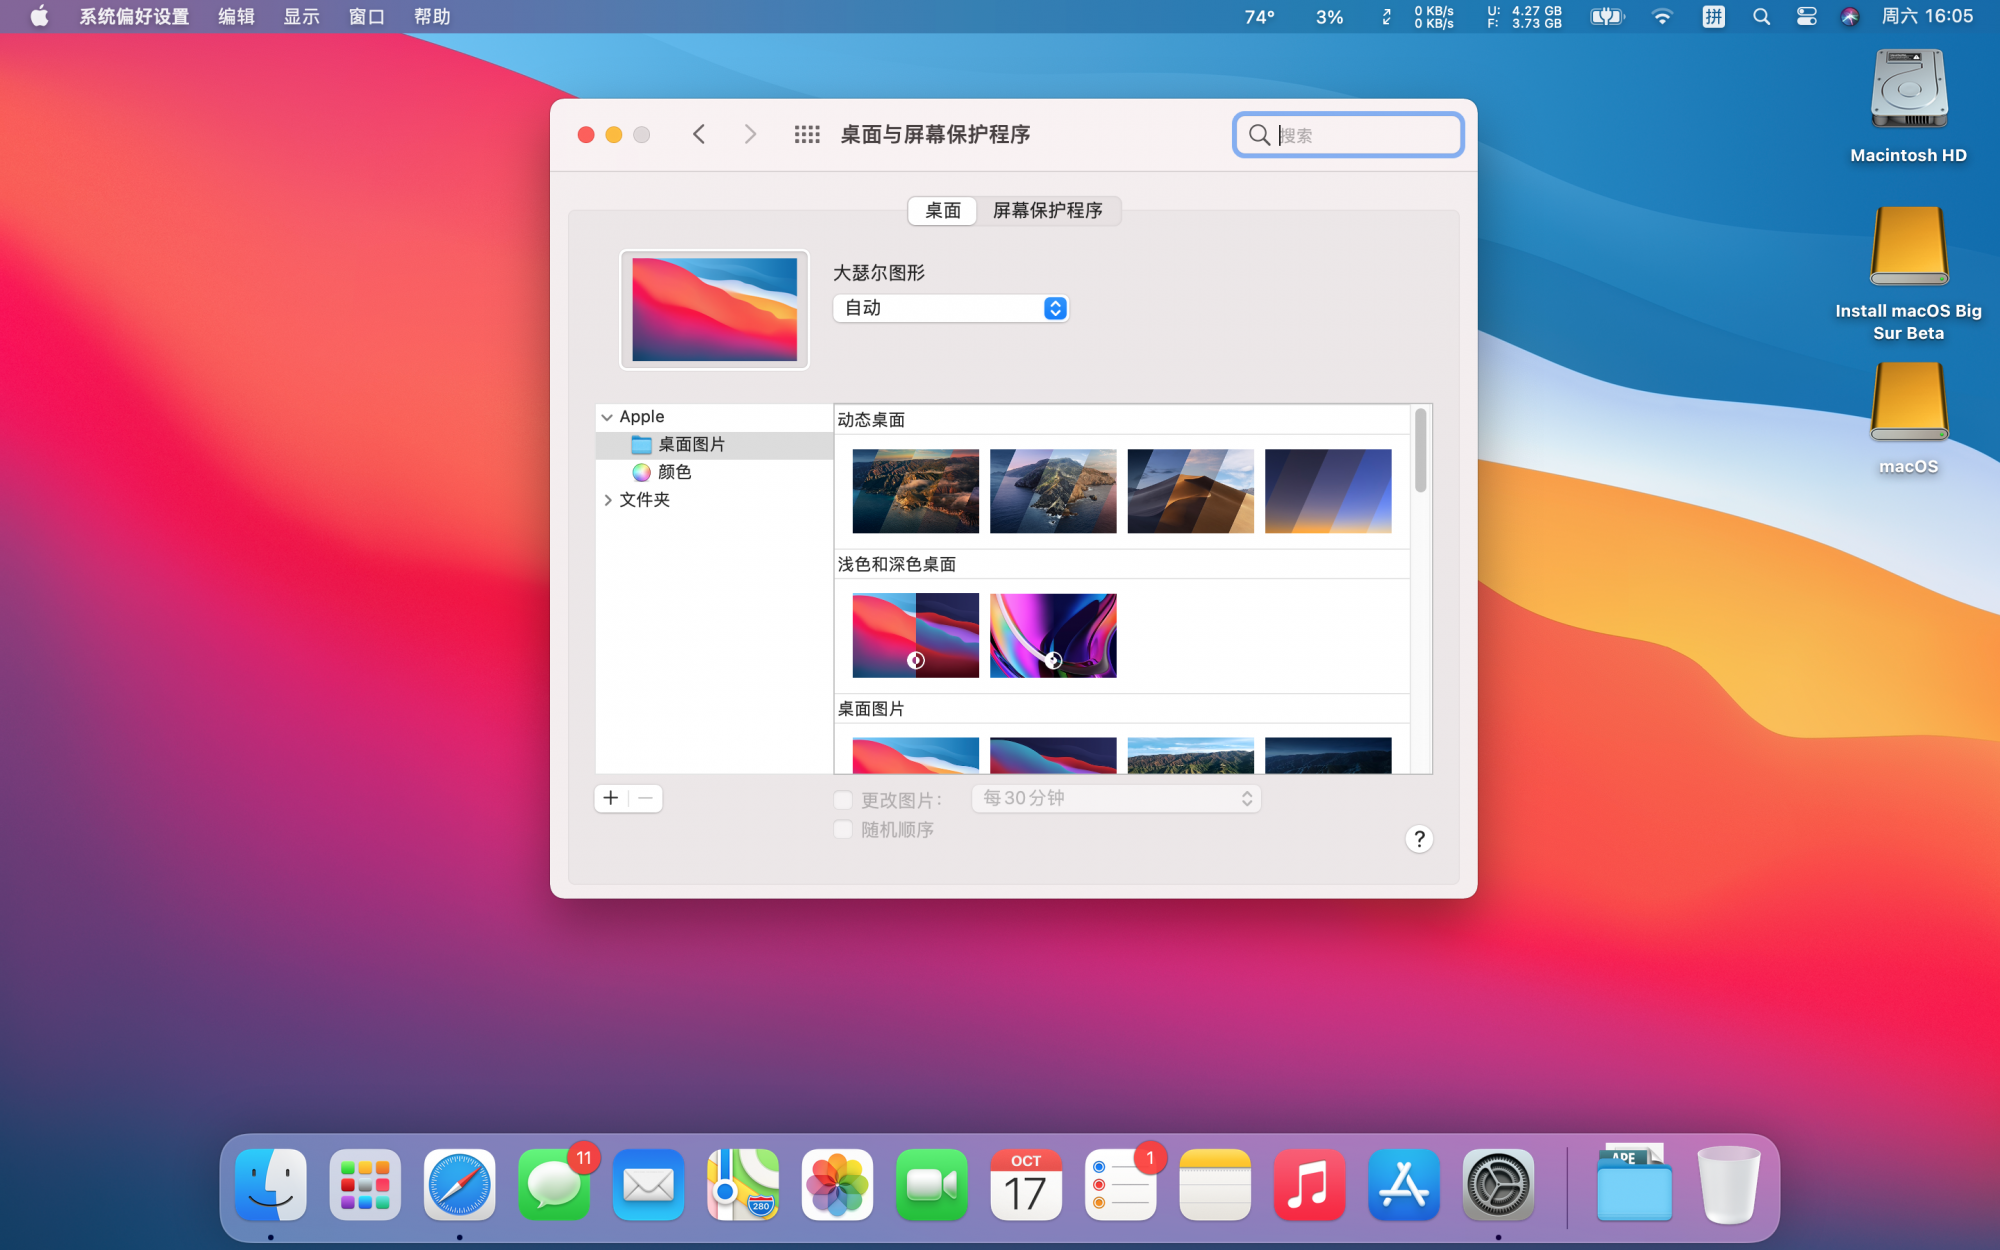Image resolution: width=2000 pixels, height=1250 pixels.
Task: Click the battery status icon
Action: coord(1607,16)
